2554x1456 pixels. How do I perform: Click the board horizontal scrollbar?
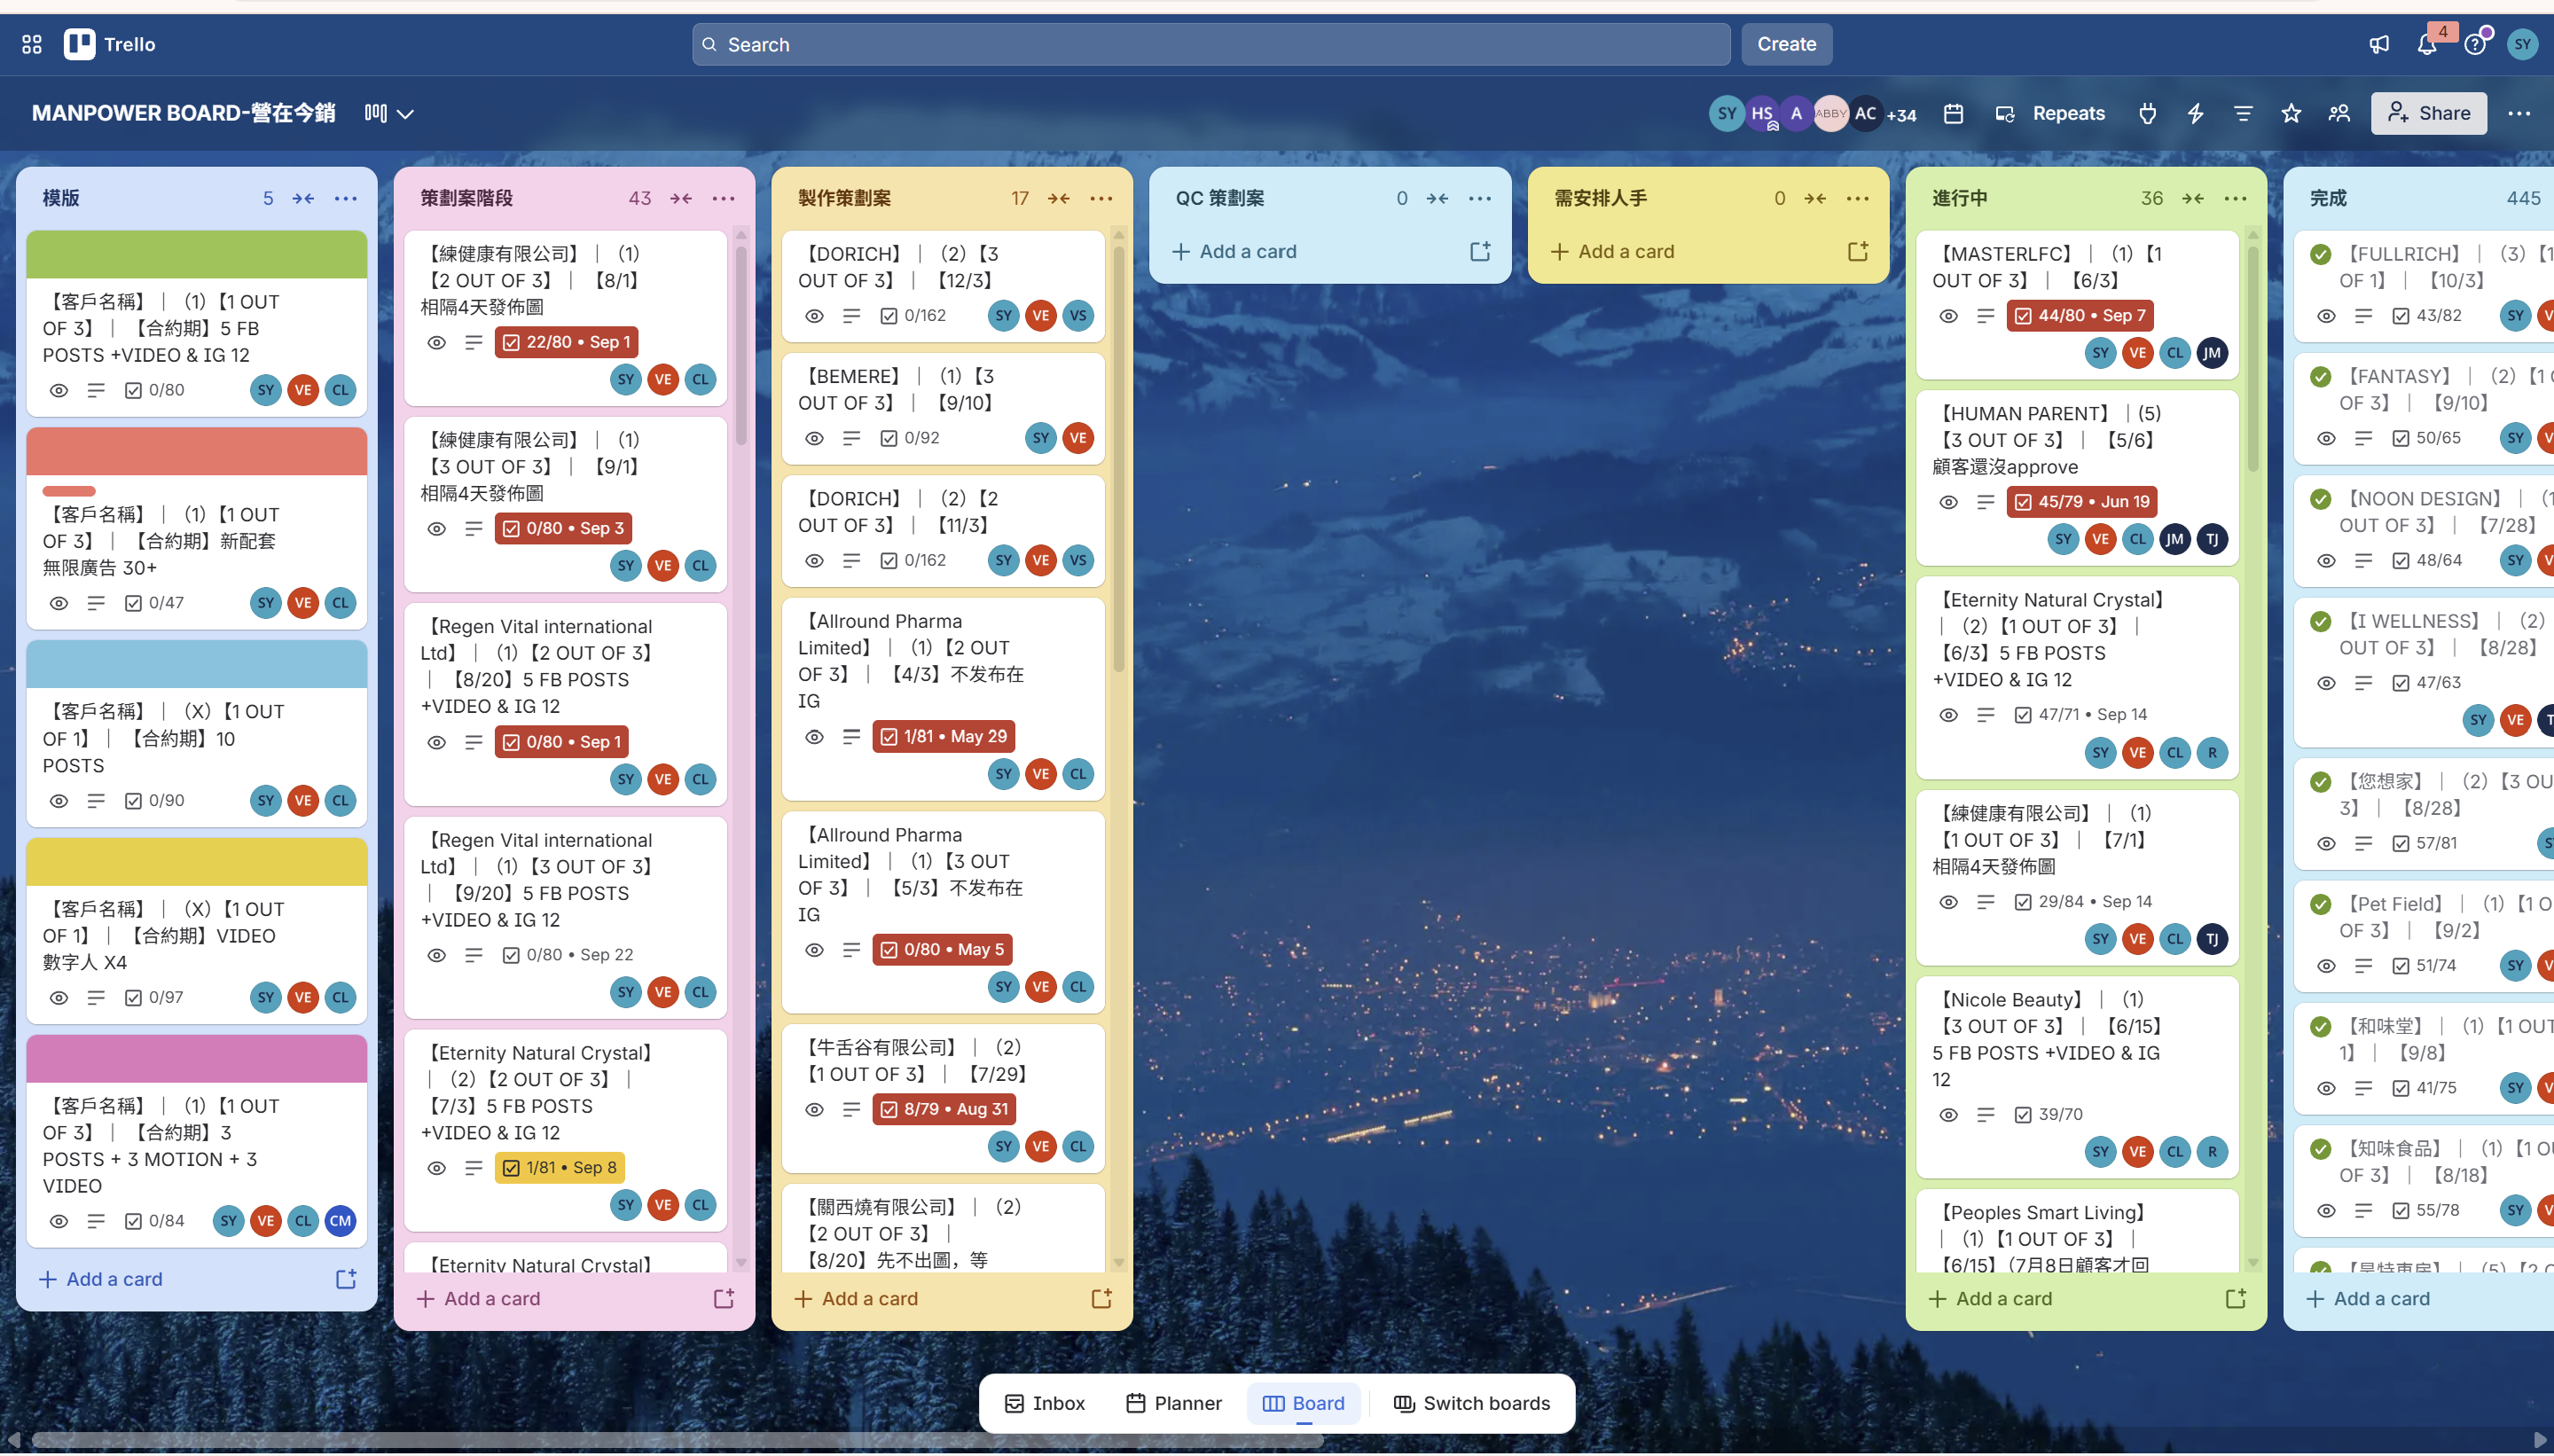tap(678, 1440)
